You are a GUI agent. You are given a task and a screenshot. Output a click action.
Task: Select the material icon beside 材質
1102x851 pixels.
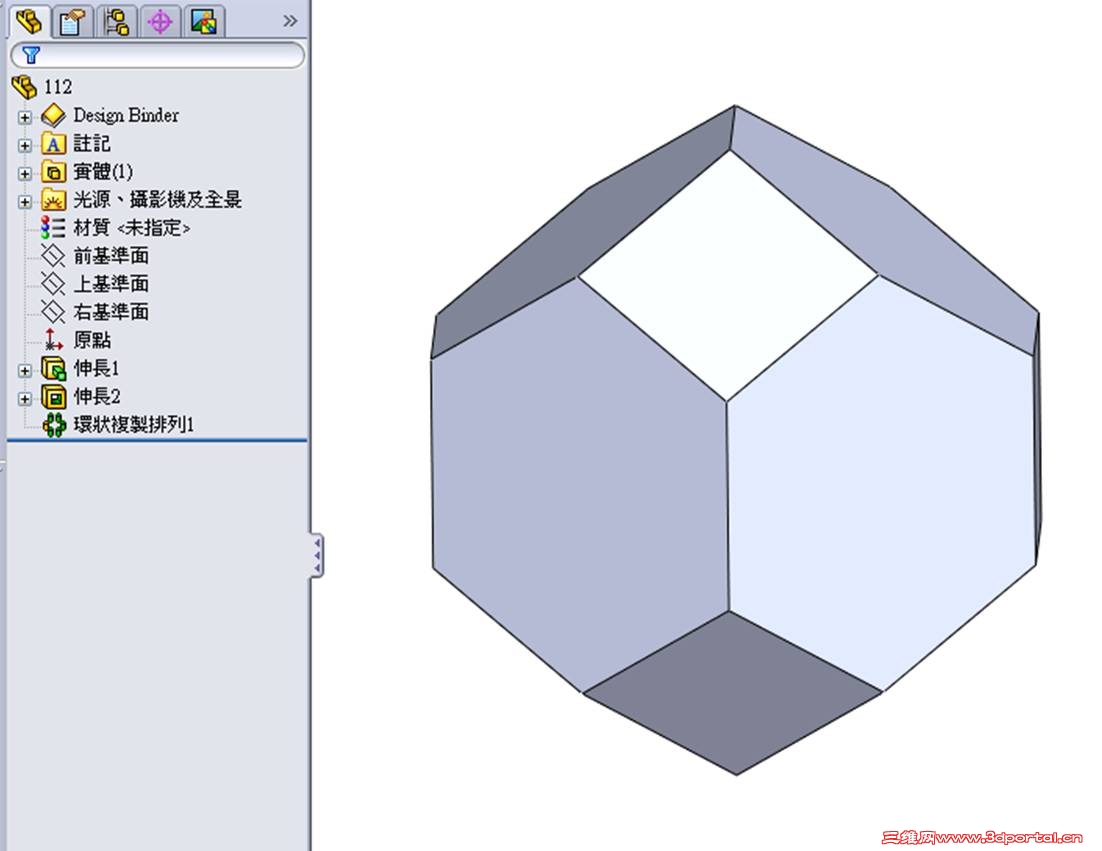click(53, 228)
